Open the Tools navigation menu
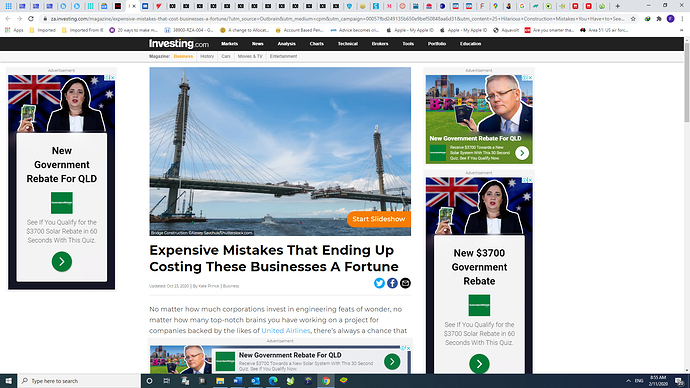690x388 pixels. 408,44
